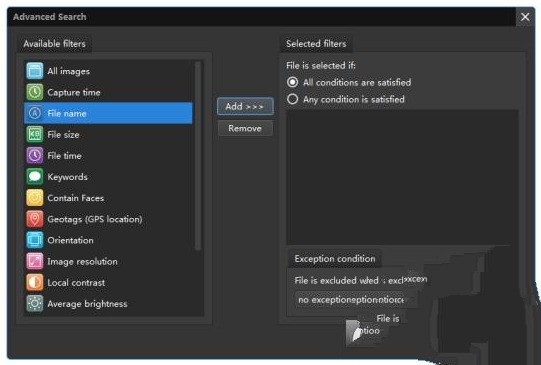Viewport: 541px width, 365px height.
Task: Select the purple File time icon
Action: (35, 155)
